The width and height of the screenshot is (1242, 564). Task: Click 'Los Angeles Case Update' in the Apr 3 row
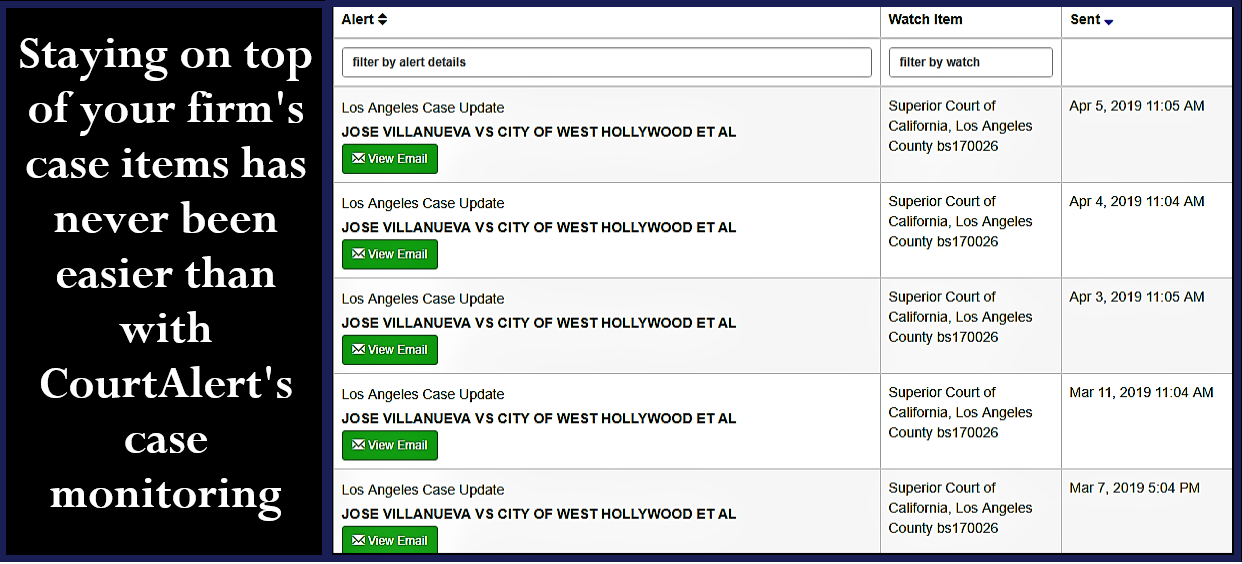tap(423, 299)
